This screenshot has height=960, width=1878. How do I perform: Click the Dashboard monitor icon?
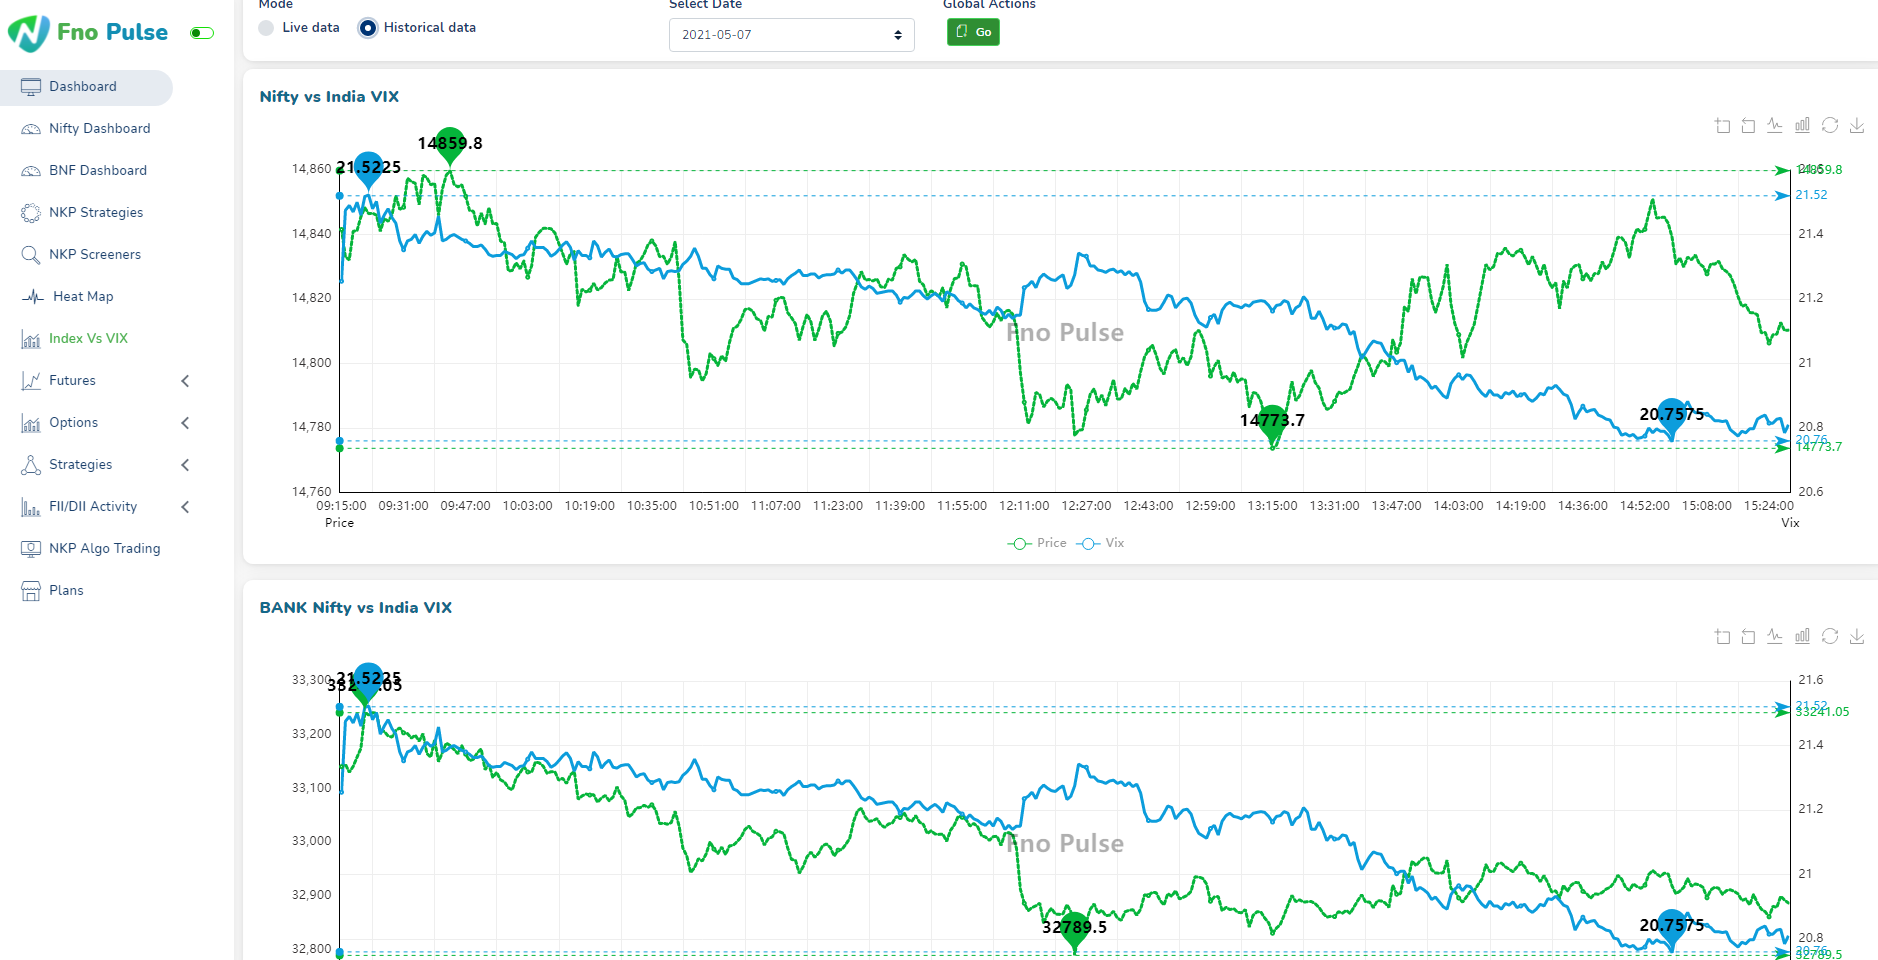31,87
